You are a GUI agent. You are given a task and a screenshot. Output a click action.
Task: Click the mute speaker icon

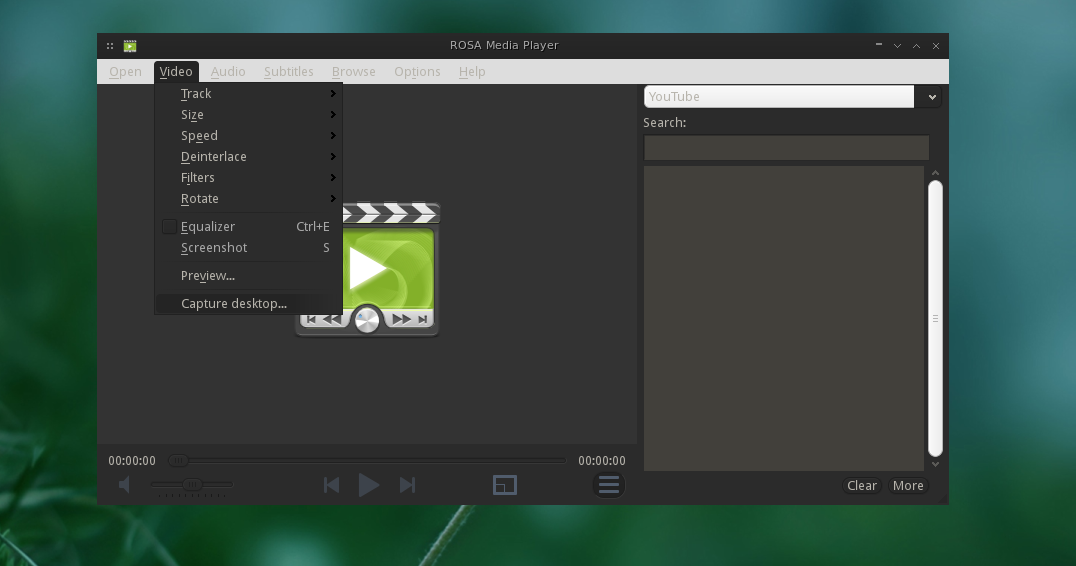[x=124, y=485]
